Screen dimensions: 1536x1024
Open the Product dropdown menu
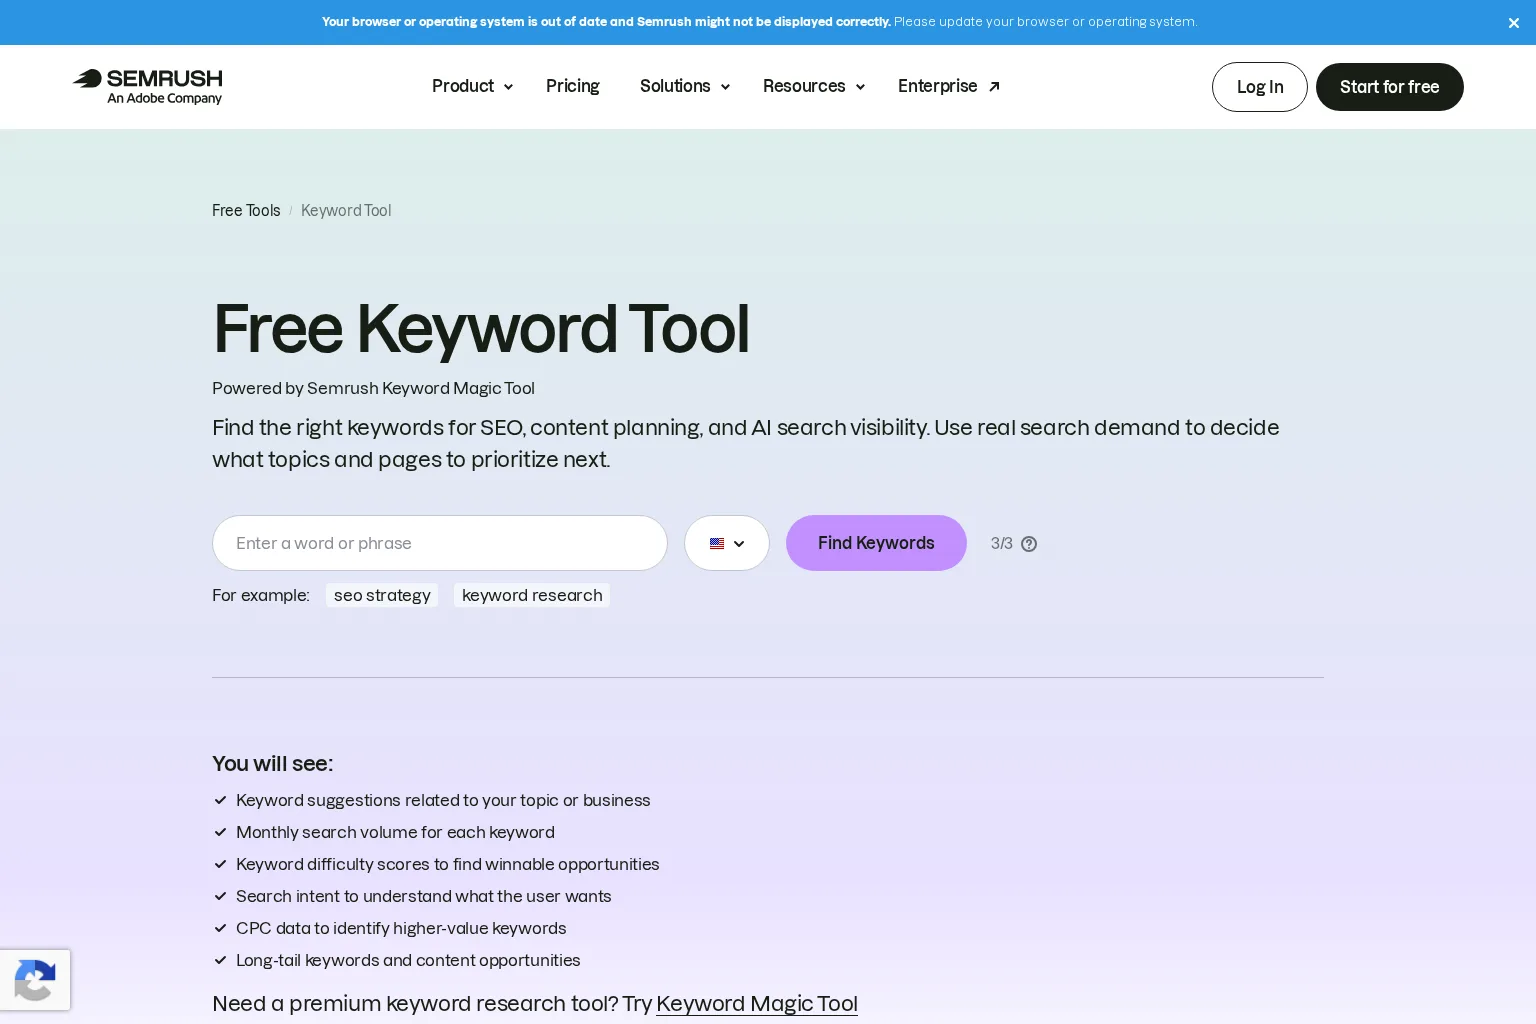pyautogui.click(x=472, y=86)
